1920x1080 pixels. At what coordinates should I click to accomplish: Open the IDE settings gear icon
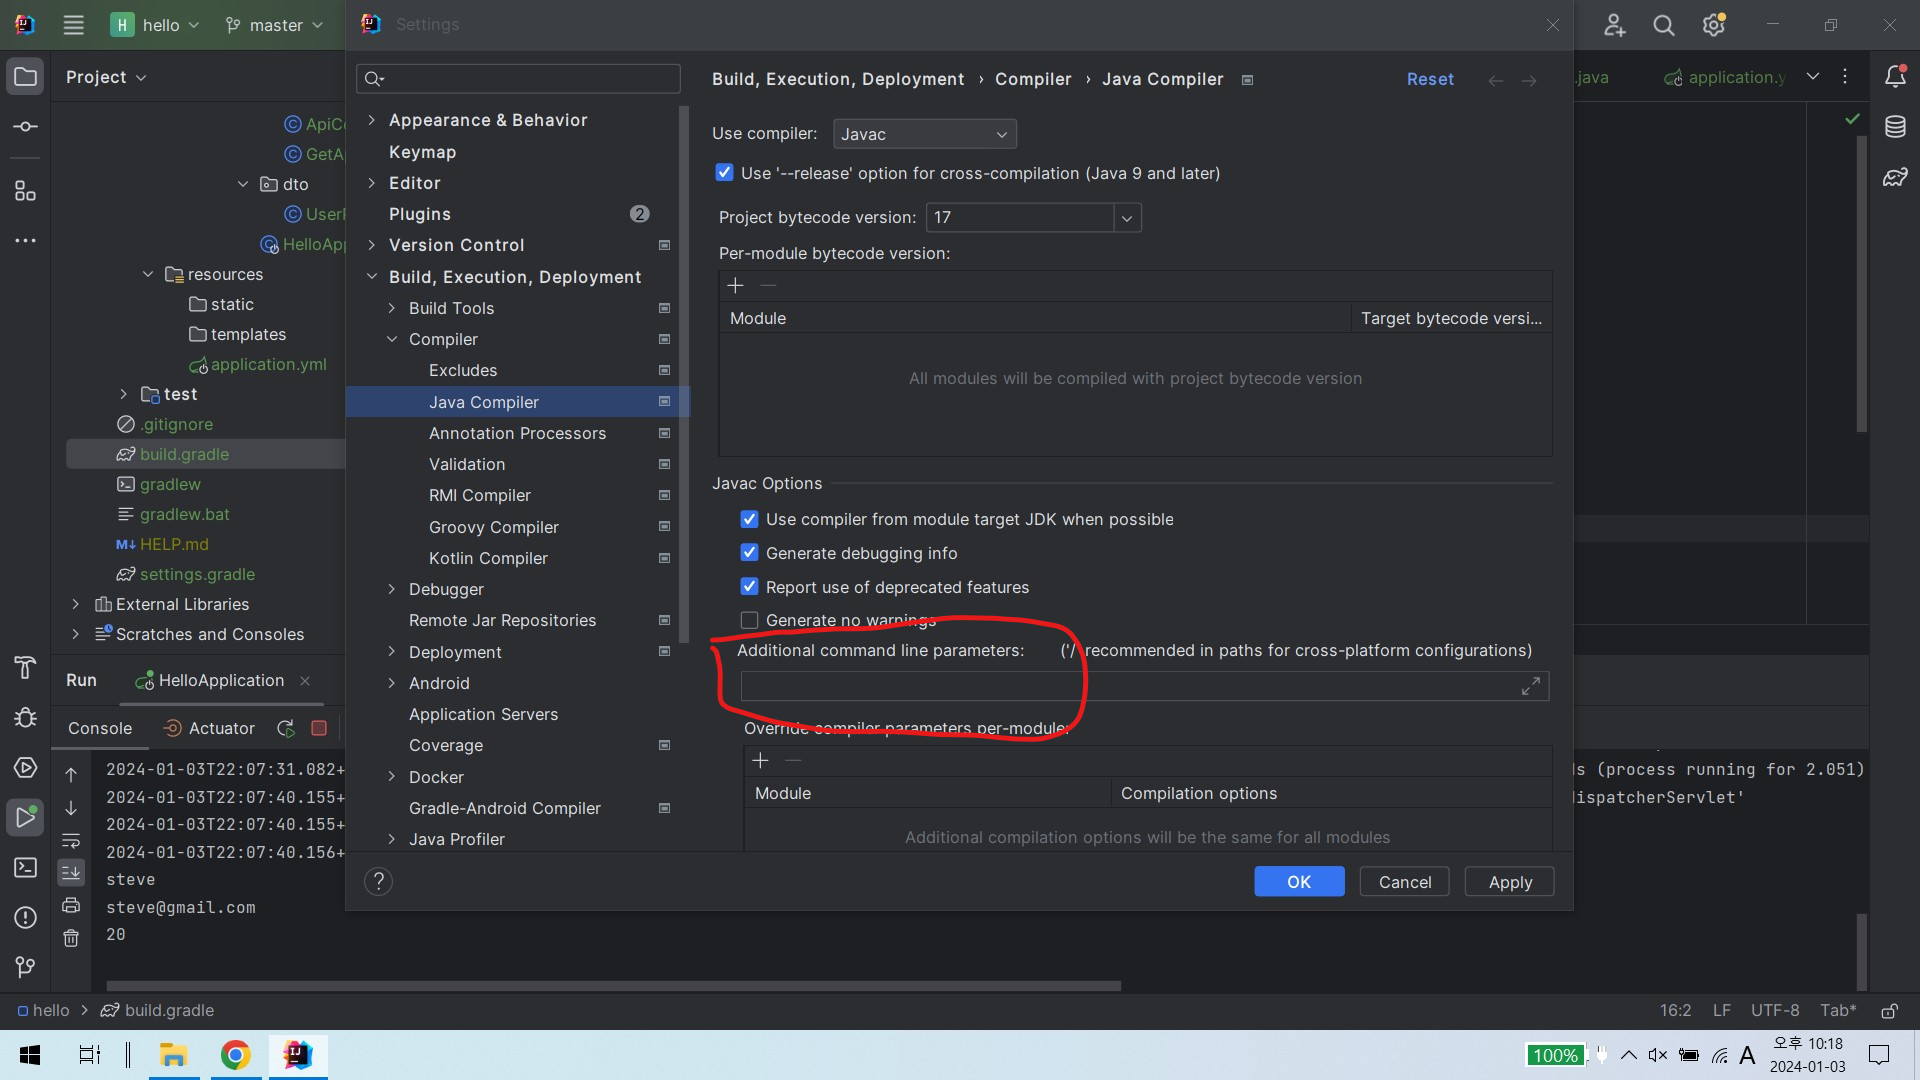1713,25
